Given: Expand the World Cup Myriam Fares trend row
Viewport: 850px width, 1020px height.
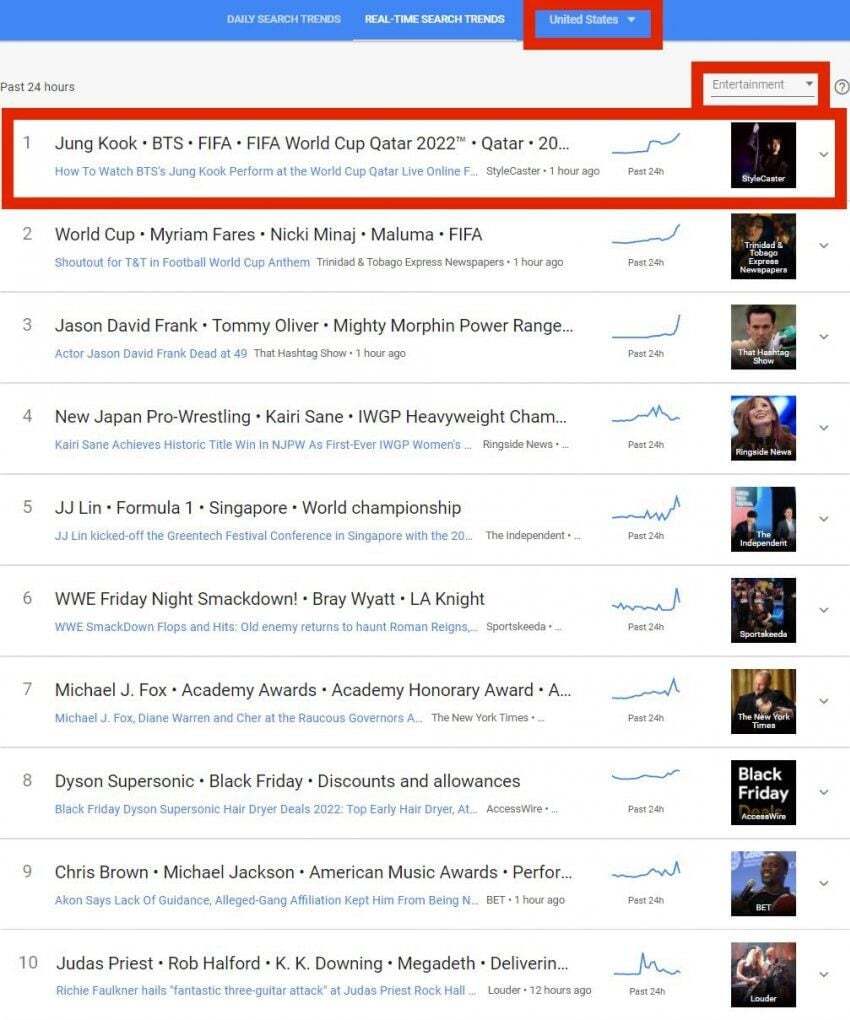Looking at the screenshot, I should (823, 246).
